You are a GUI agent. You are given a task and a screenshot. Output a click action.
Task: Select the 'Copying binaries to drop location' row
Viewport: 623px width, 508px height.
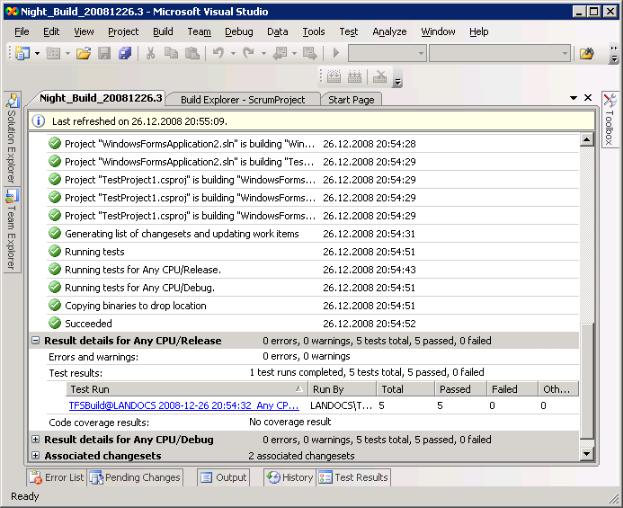313,305
